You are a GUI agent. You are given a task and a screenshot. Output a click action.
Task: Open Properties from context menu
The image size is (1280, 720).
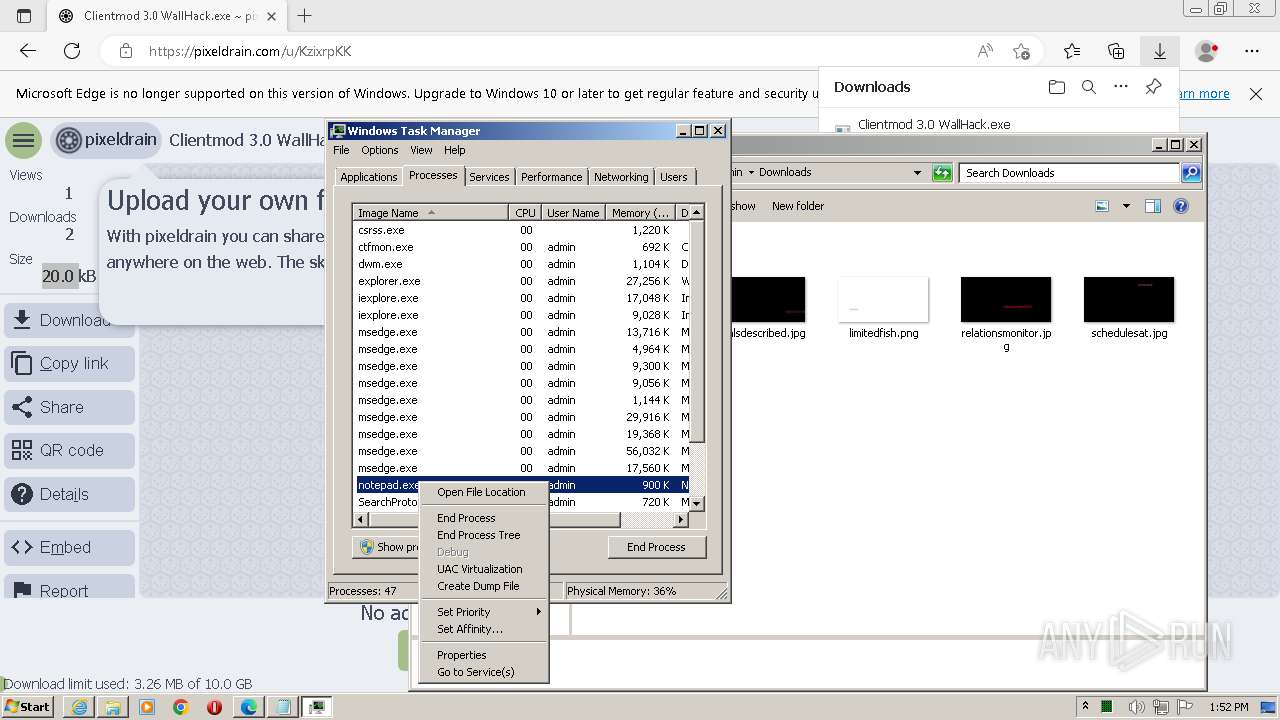[484, 655]
